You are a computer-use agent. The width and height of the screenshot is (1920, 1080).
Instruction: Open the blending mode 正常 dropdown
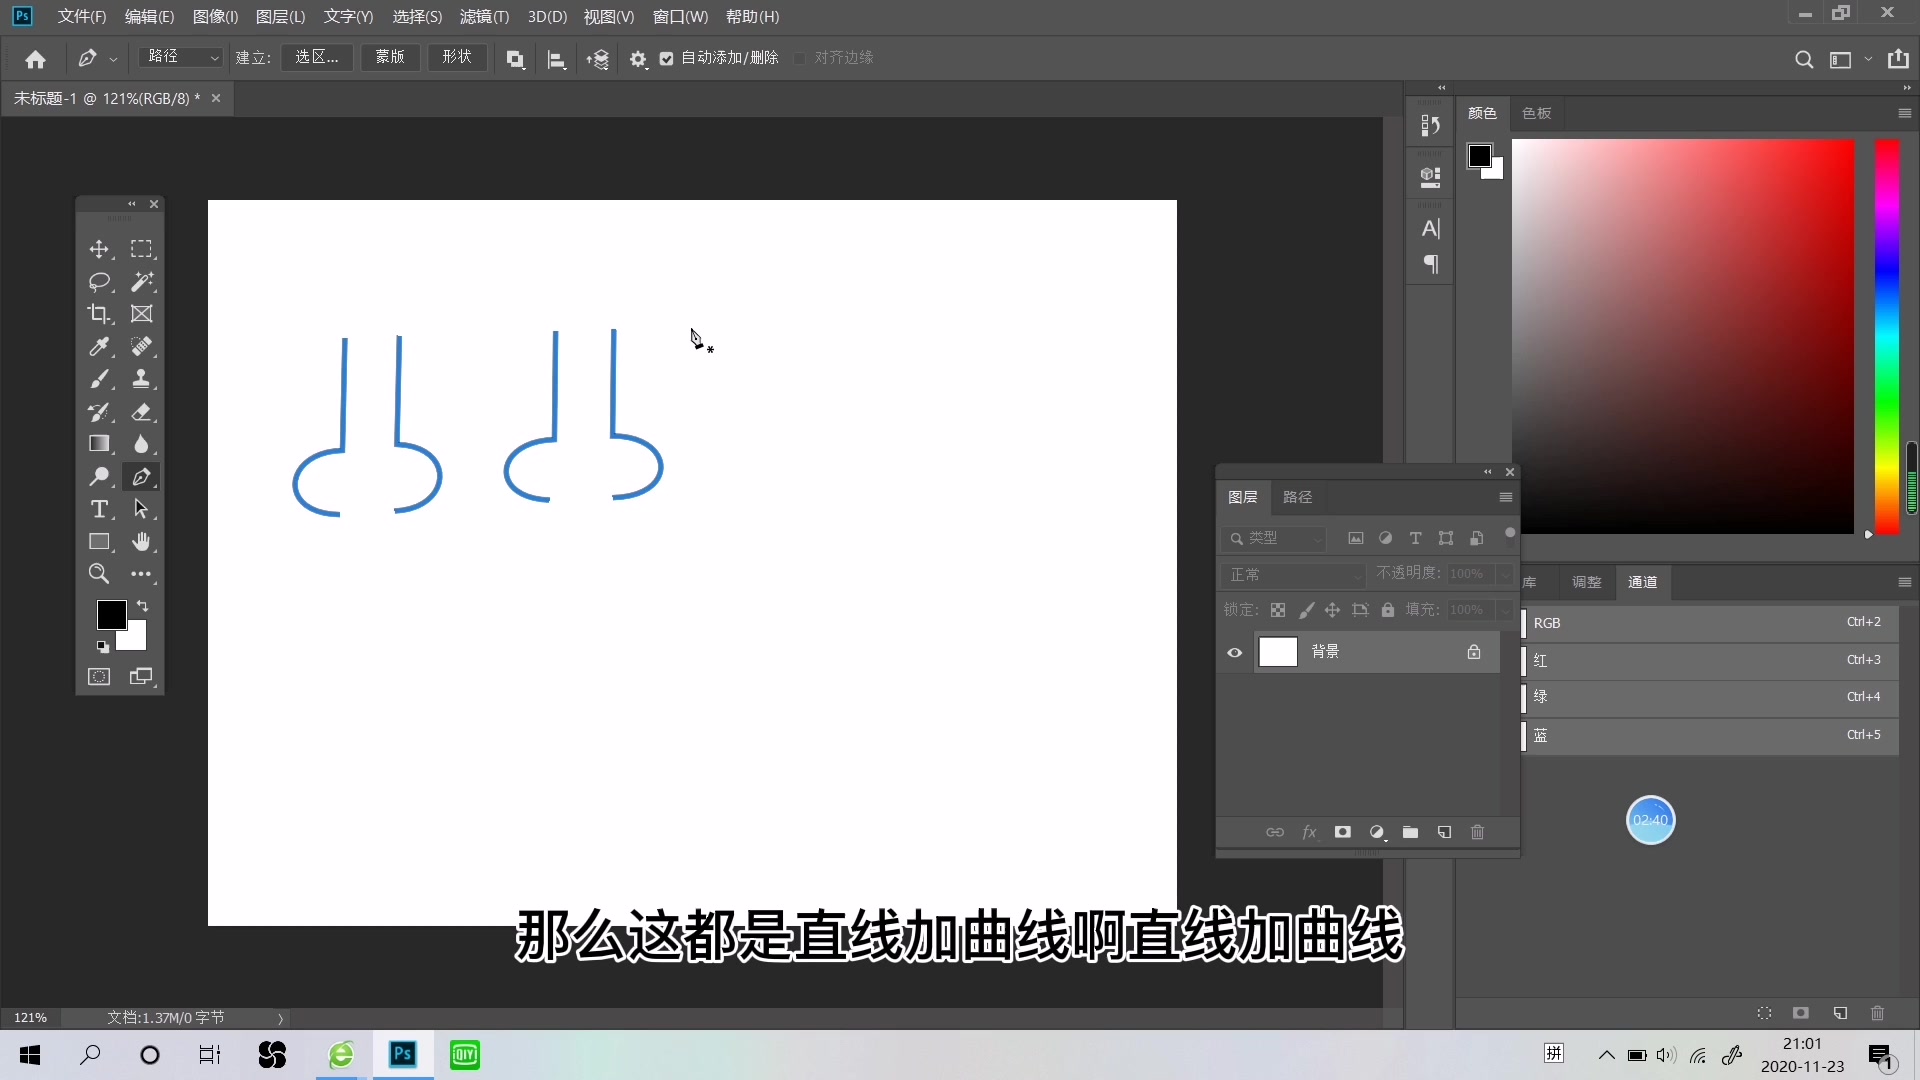1294,575
